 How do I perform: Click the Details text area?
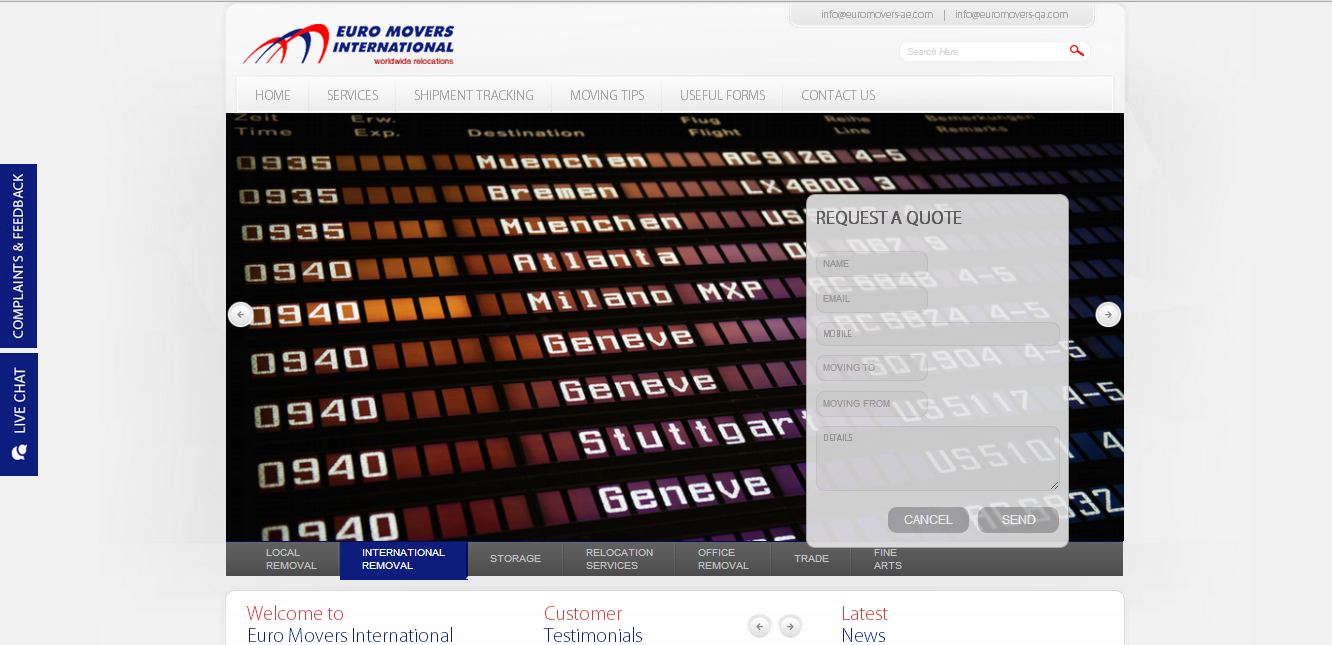[937, 460]
